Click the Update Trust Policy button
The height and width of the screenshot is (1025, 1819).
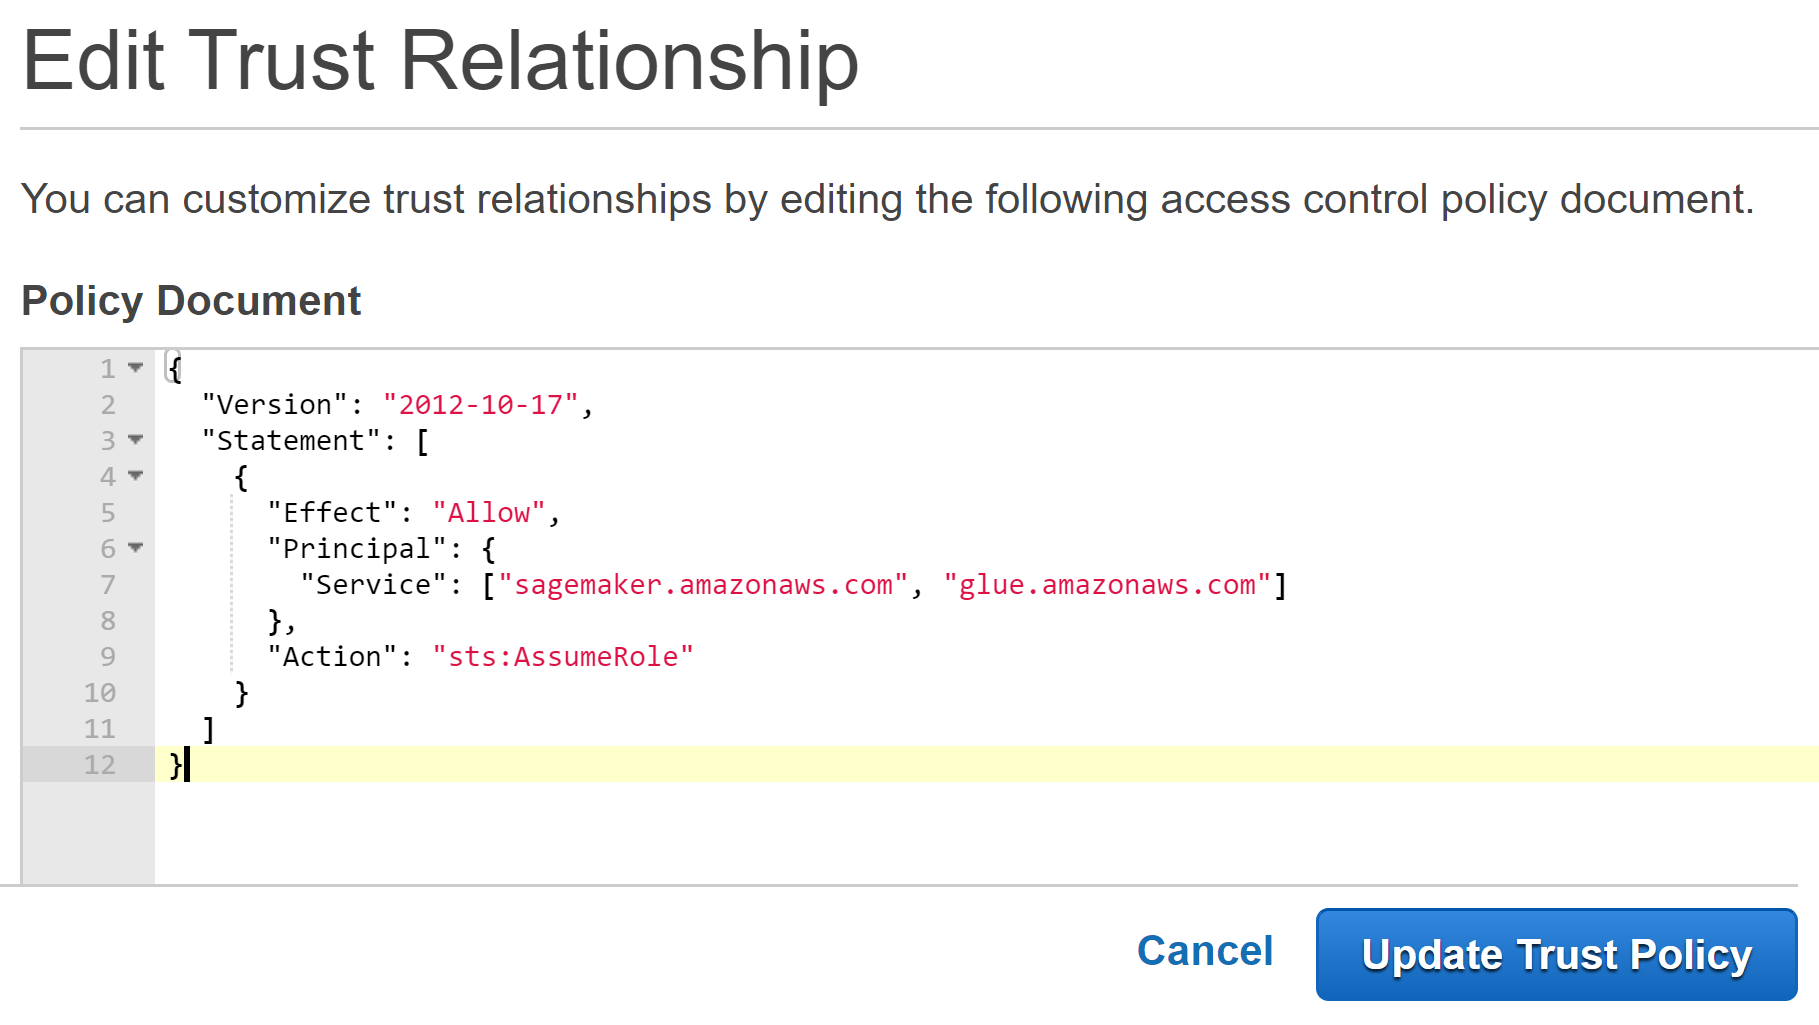1556,954
